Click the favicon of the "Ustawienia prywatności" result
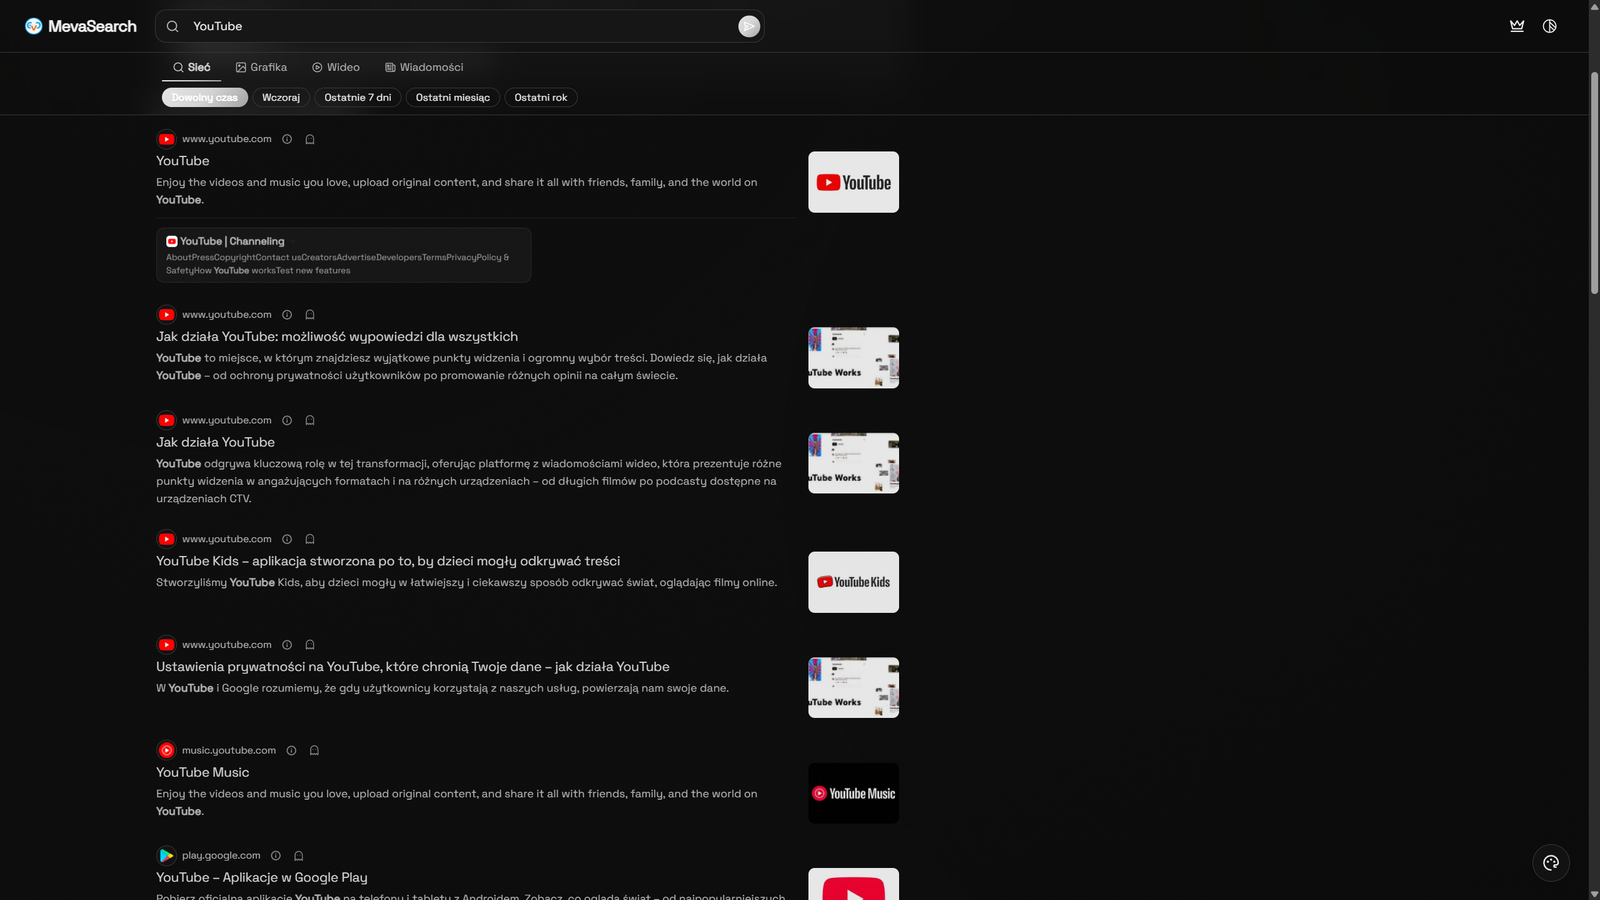Viewport: 1600px width, 900px height. click(166, 645)
